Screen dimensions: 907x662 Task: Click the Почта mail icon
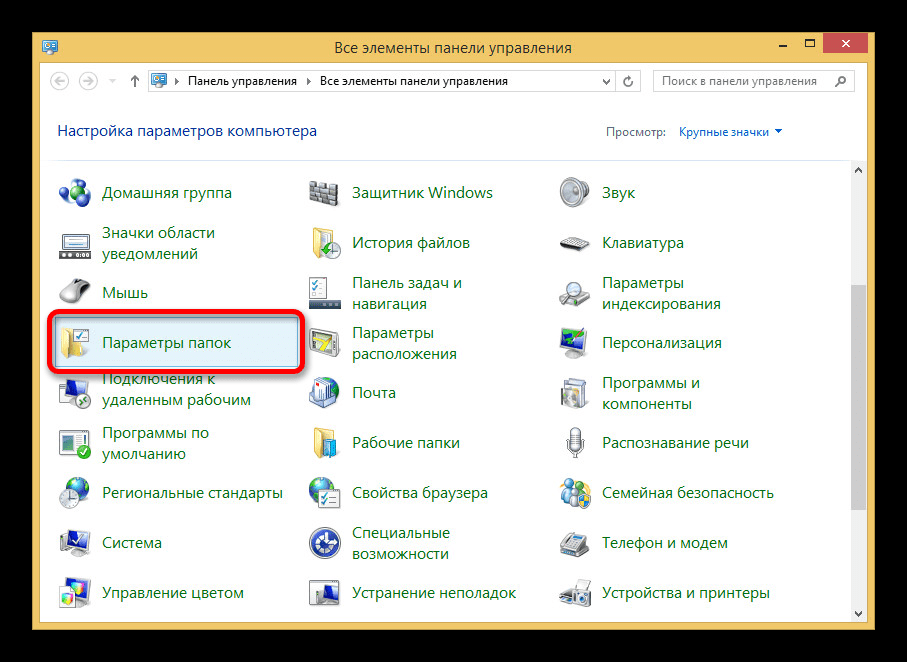tap(325, 393)
